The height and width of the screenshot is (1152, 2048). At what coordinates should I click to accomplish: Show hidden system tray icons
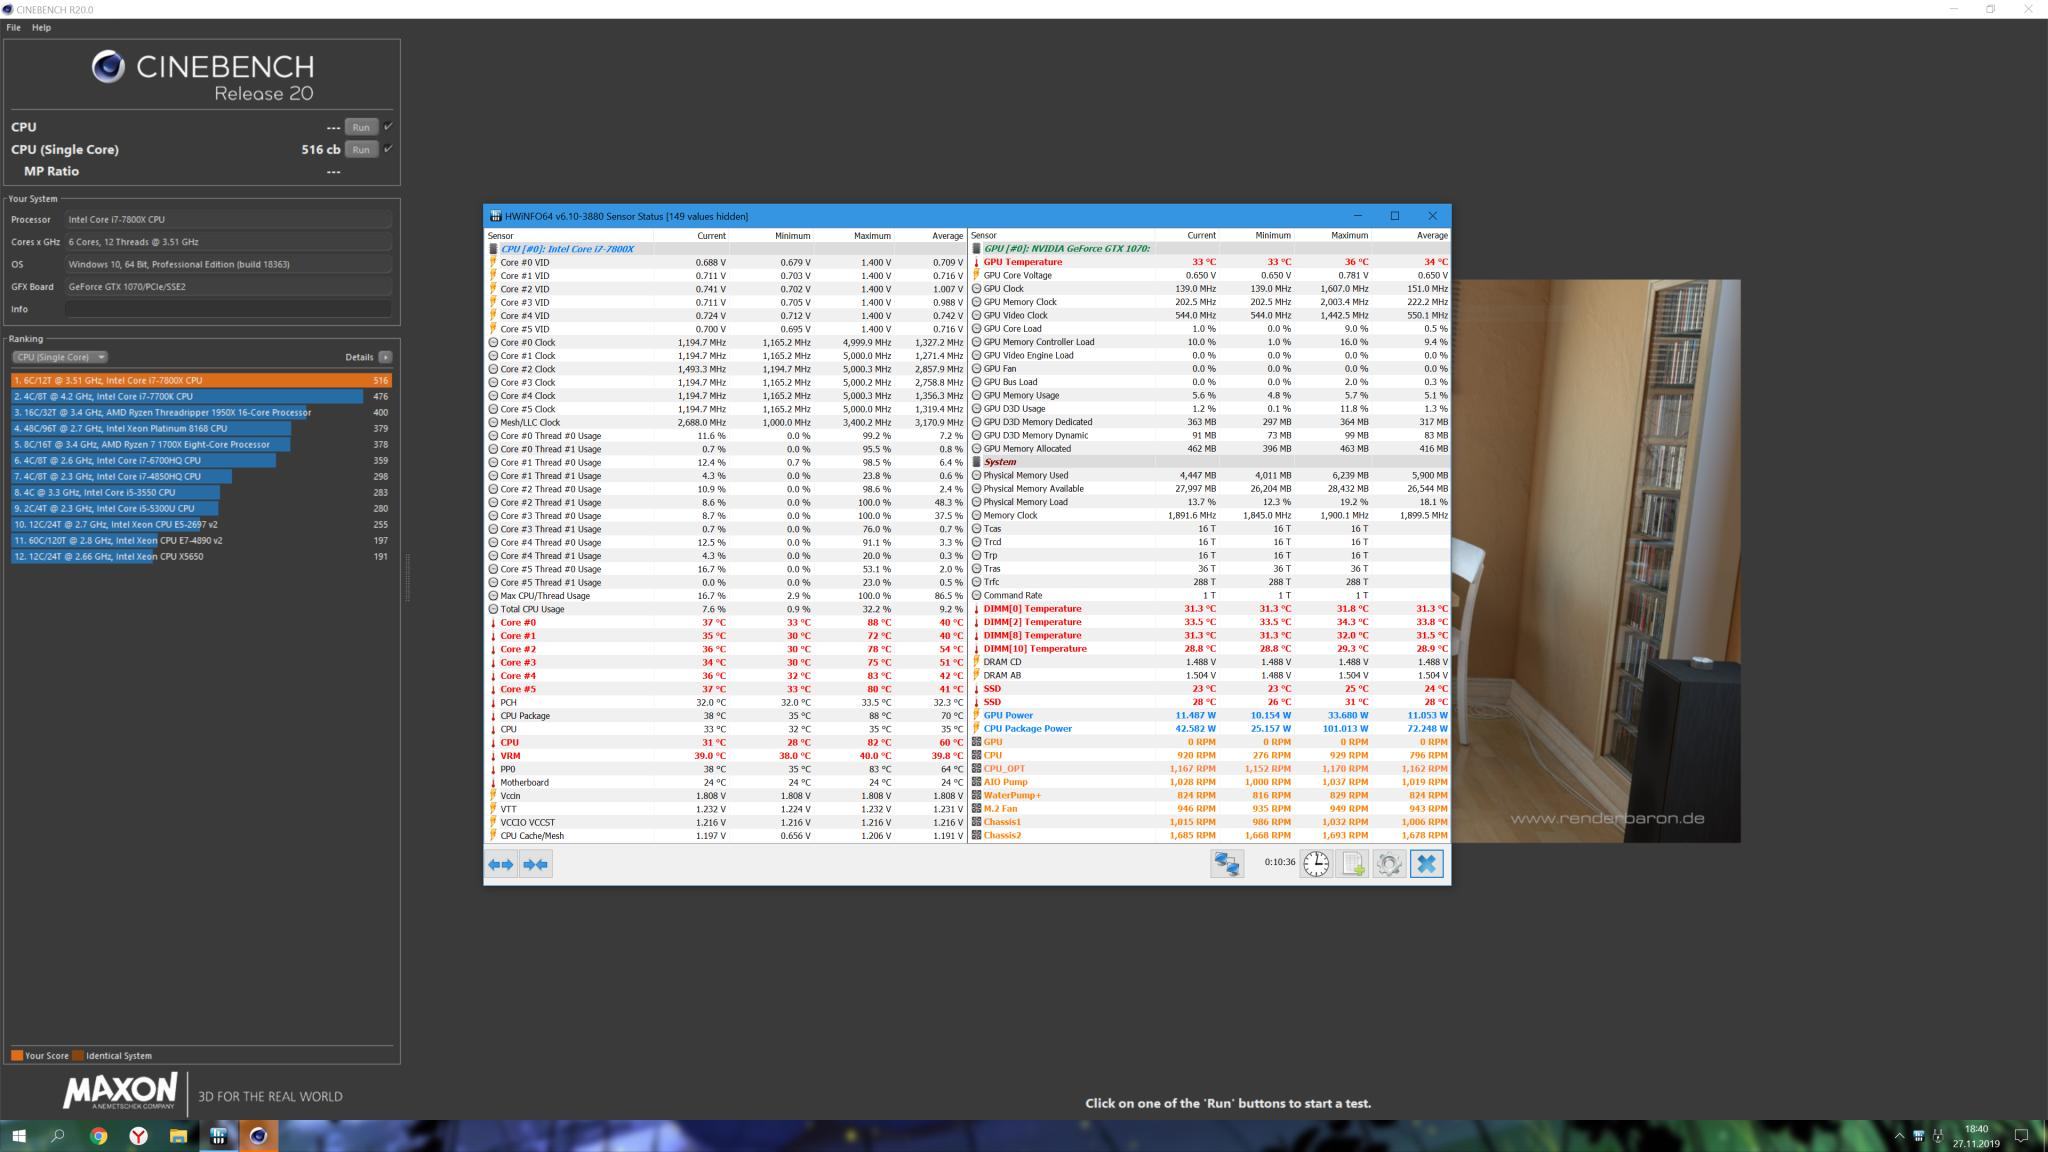click(x=1899, y=1135)
